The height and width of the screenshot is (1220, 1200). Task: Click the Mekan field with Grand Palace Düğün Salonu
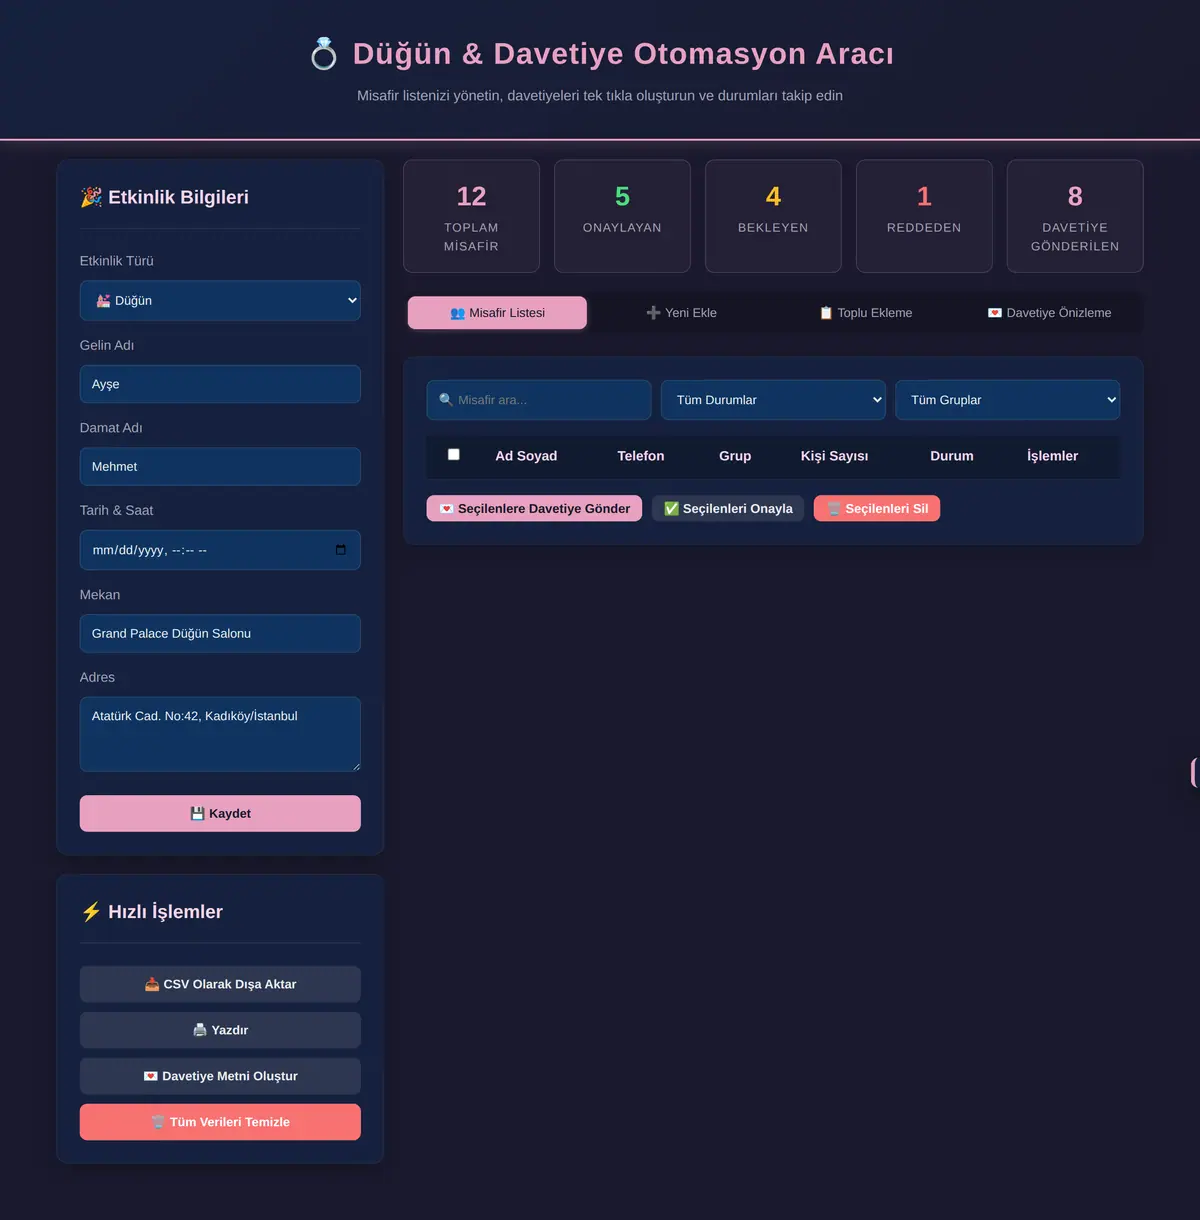pyautogui.click(x=220, y=634)
